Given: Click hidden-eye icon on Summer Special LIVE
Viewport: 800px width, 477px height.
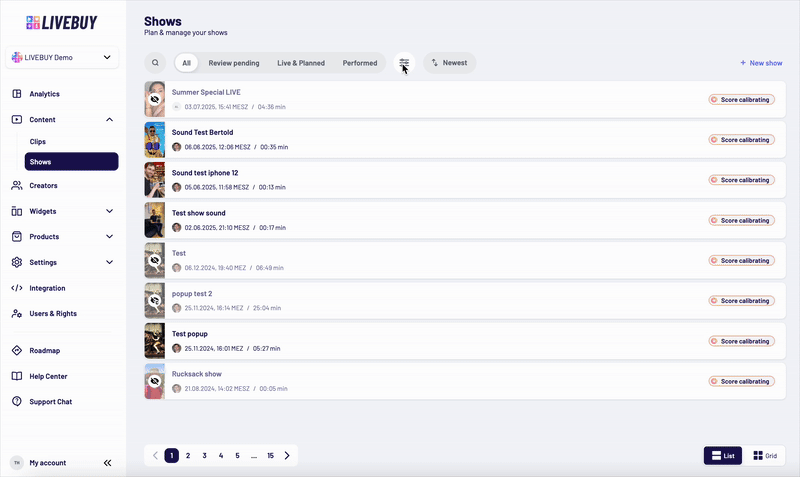Looking at the screenshot, I should pyautogui.click(x=155, y=99).
